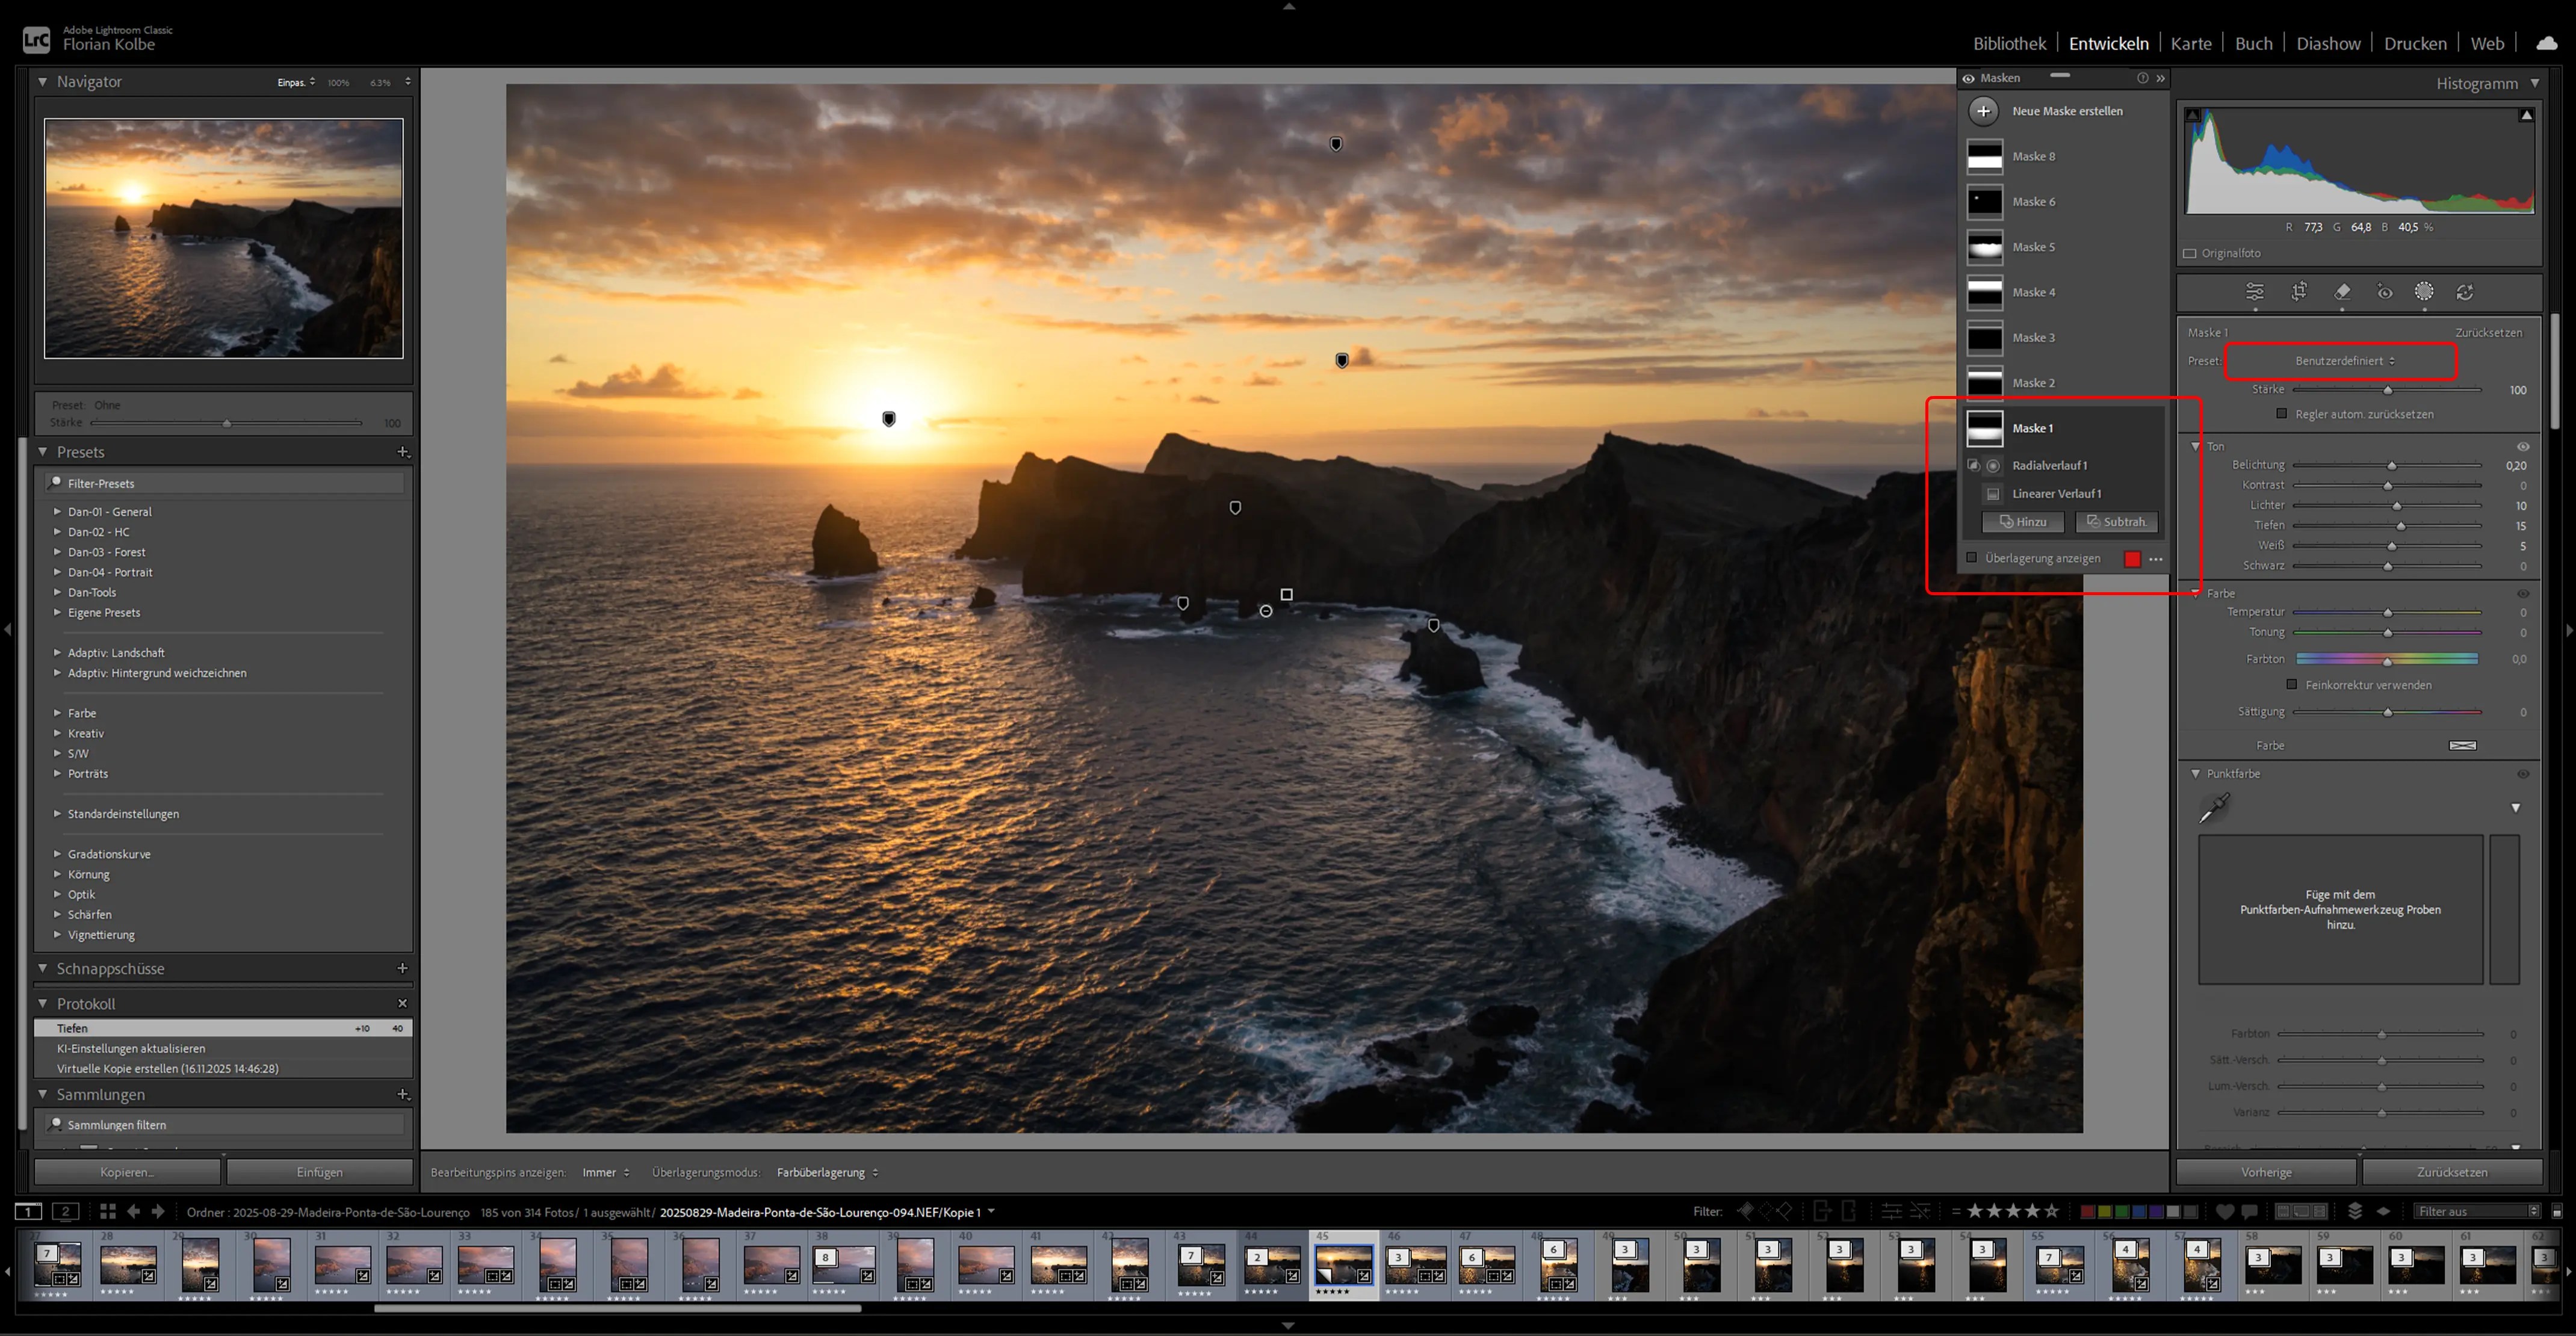2576x1336 pixels.
Task: Pick the Punktfarbe eyedropper tool
Action: point(2214,808)
